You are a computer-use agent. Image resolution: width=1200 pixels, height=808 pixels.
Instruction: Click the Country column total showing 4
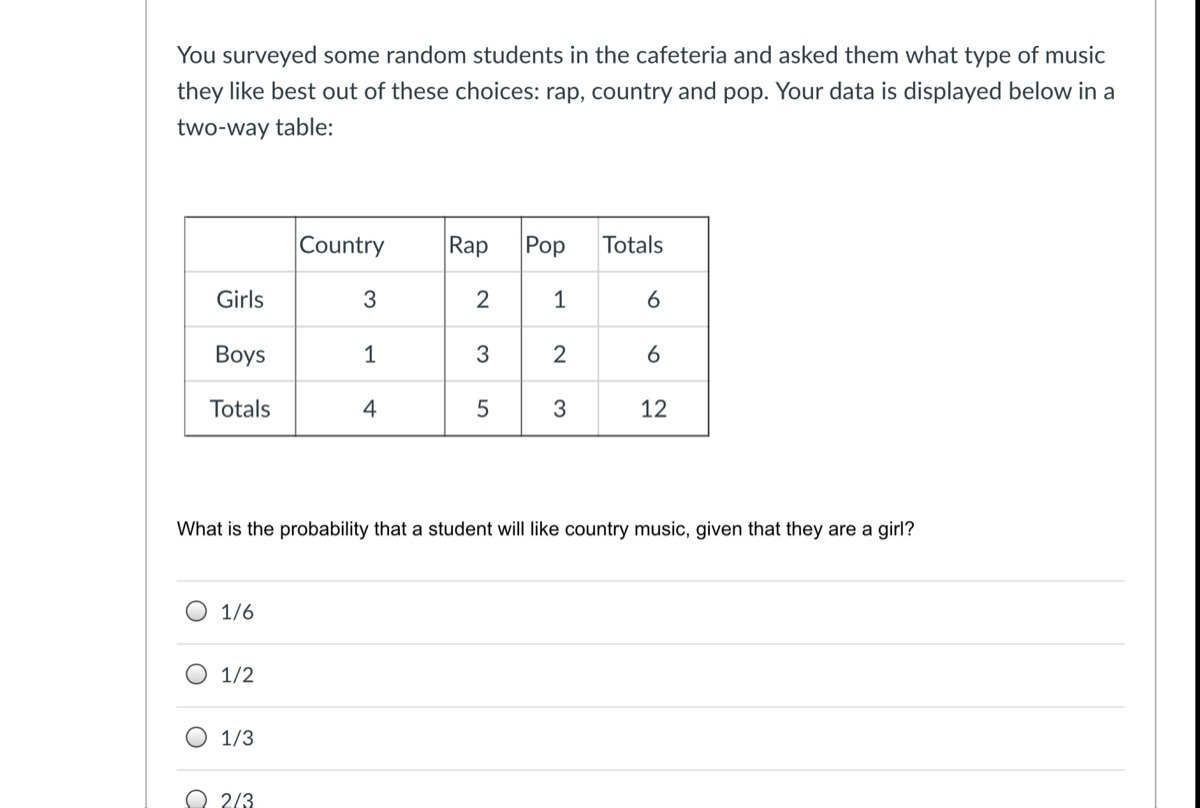[369, 408]
